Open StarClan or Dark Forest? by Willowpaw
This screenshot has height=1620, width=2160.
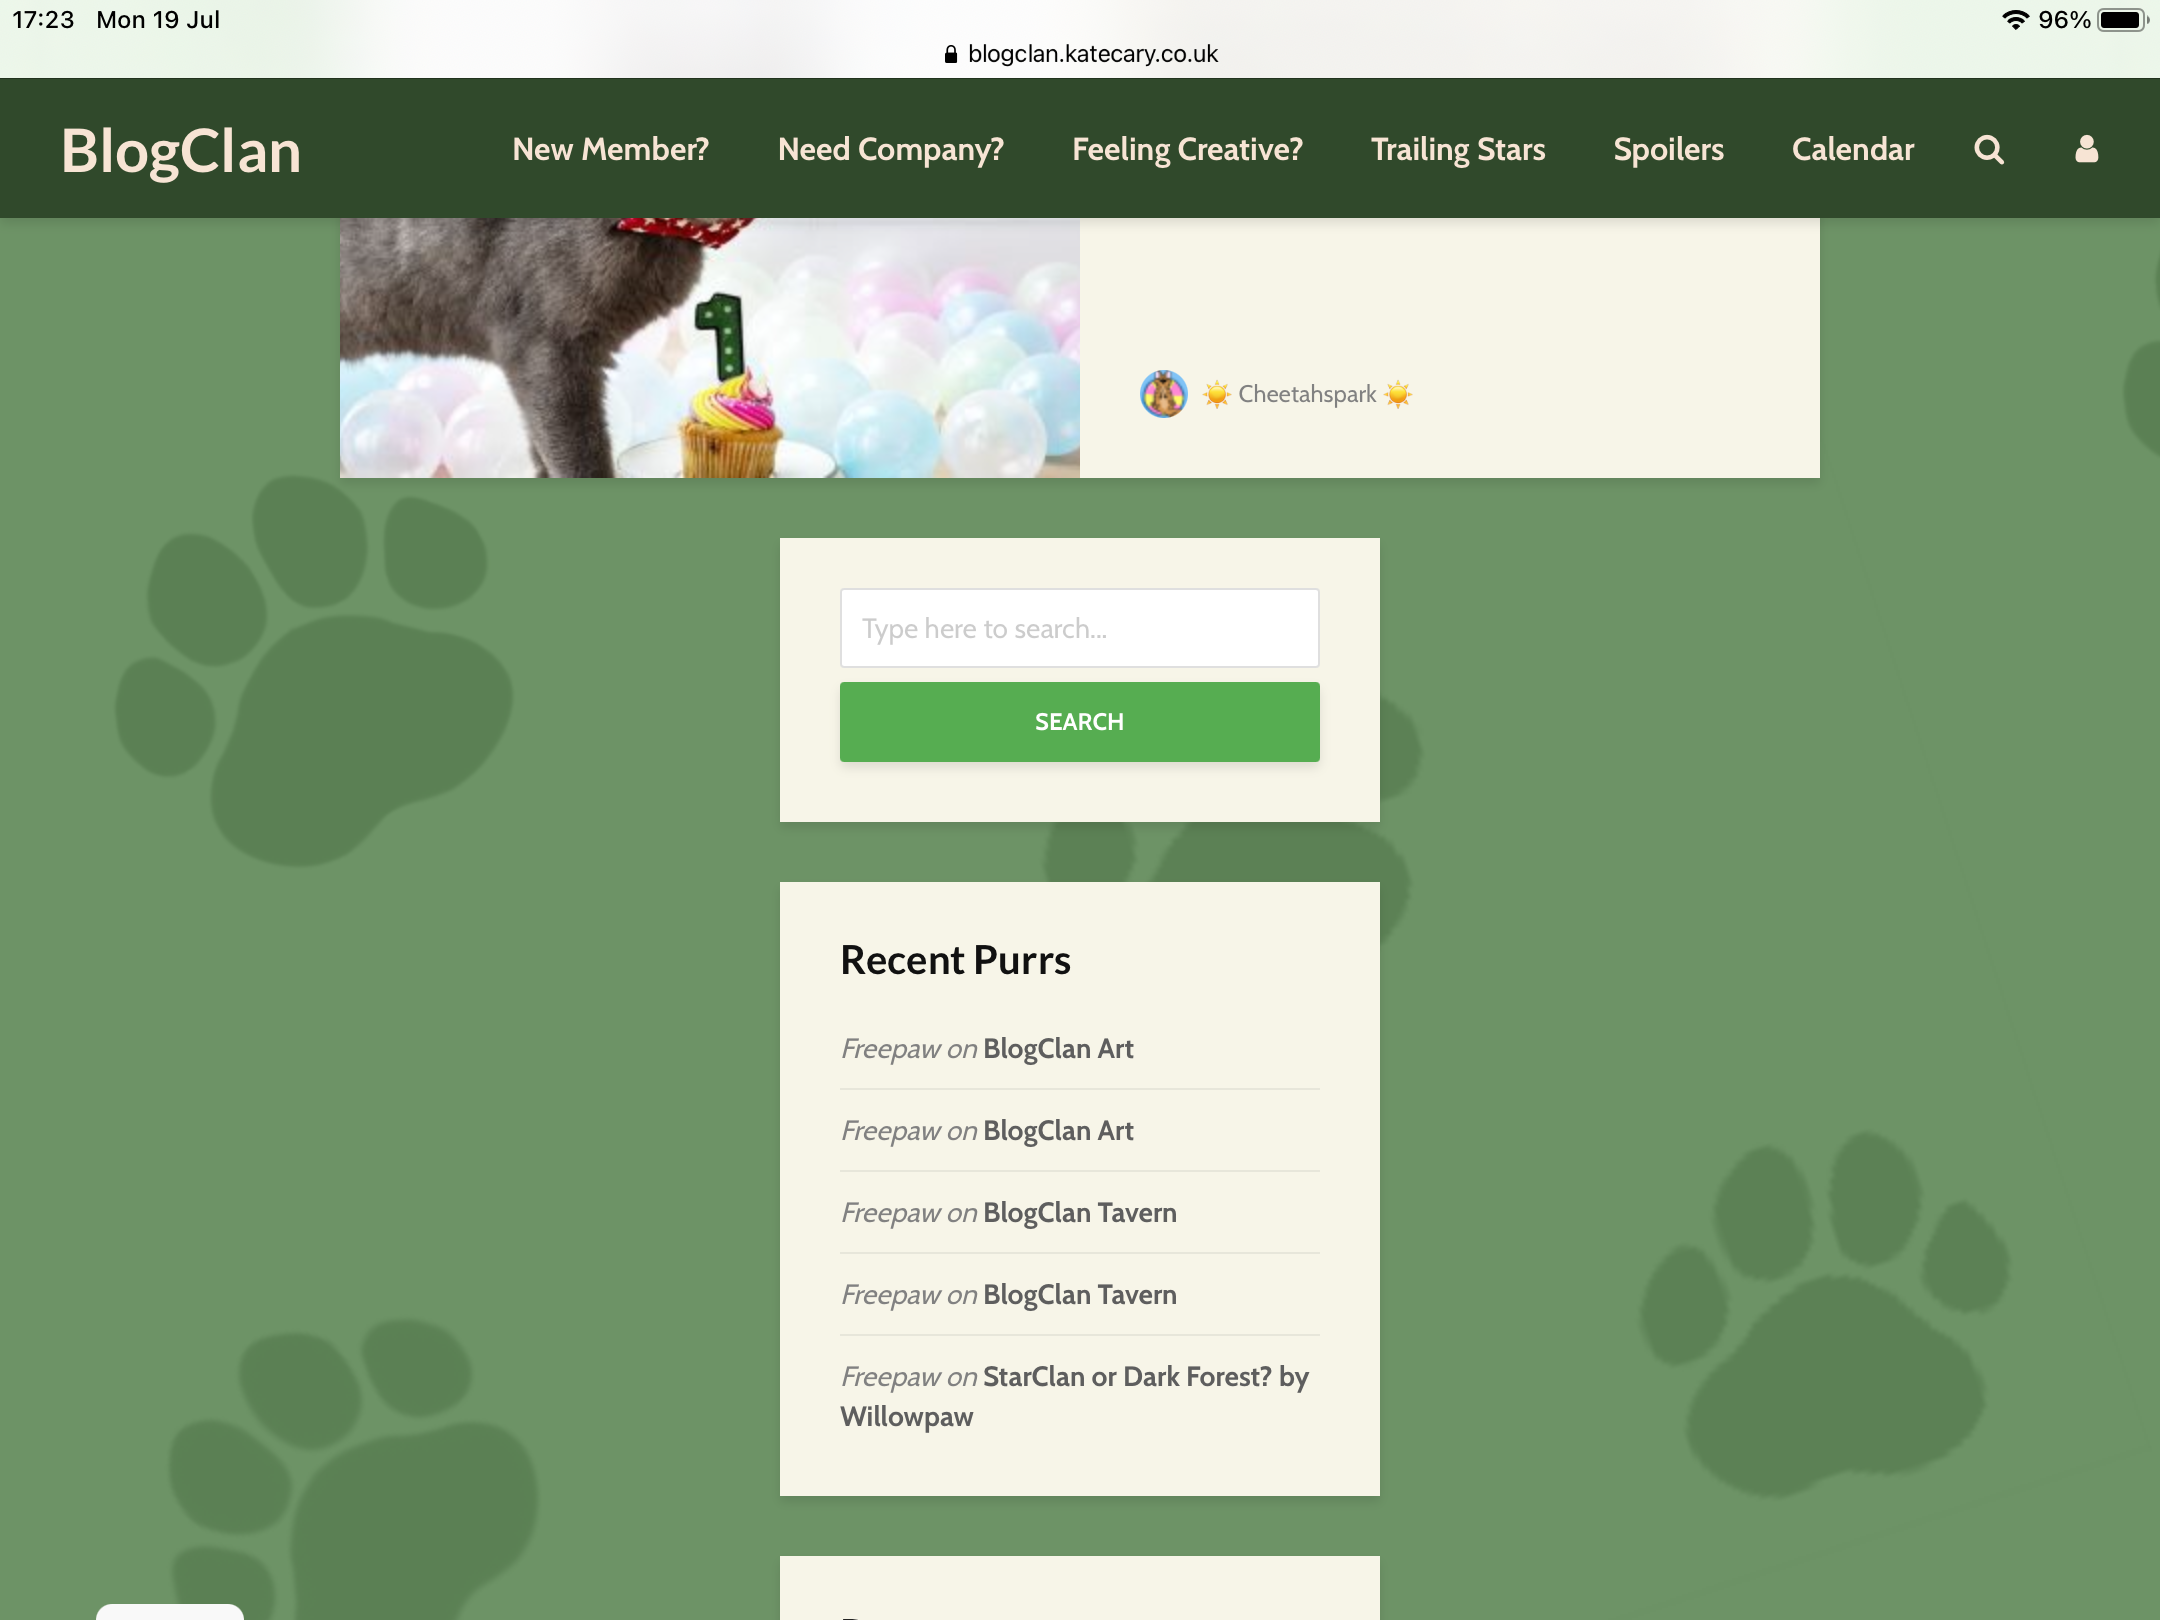pyautogui.click(x=1144, y=1377)
